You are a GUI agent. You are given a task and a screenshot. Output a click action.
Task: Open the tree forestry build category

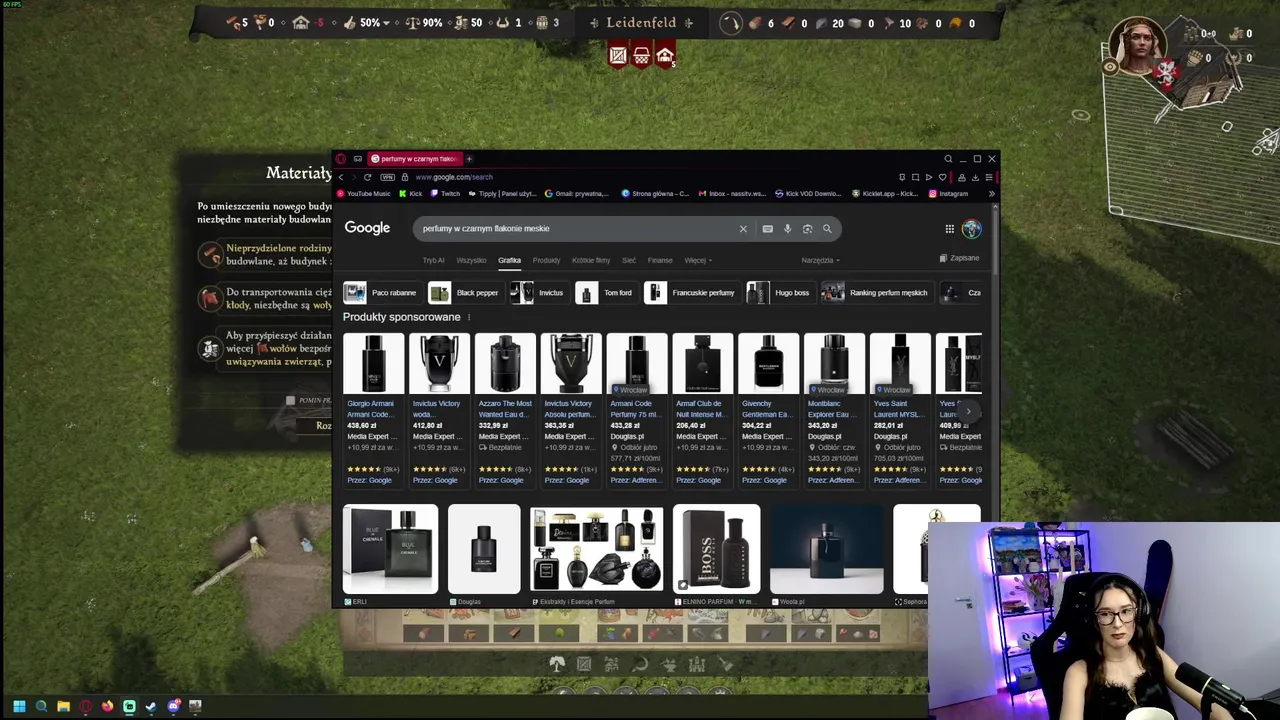pyautogui.click(x=557, y=663)
